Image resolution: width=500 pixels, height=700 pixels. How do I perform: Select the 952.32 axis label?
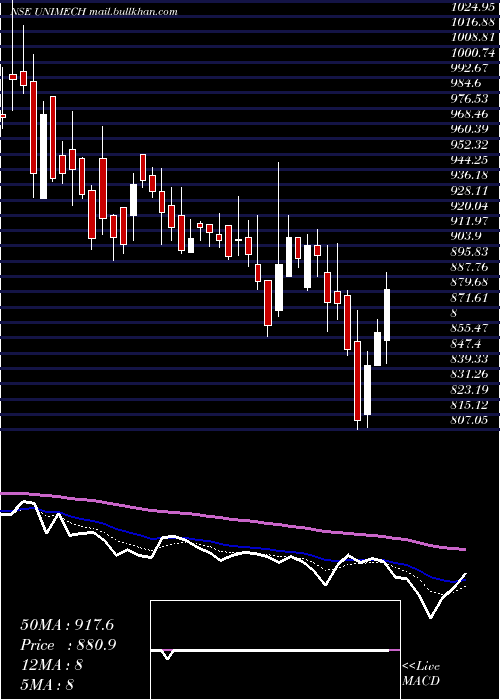pos(470,145)
